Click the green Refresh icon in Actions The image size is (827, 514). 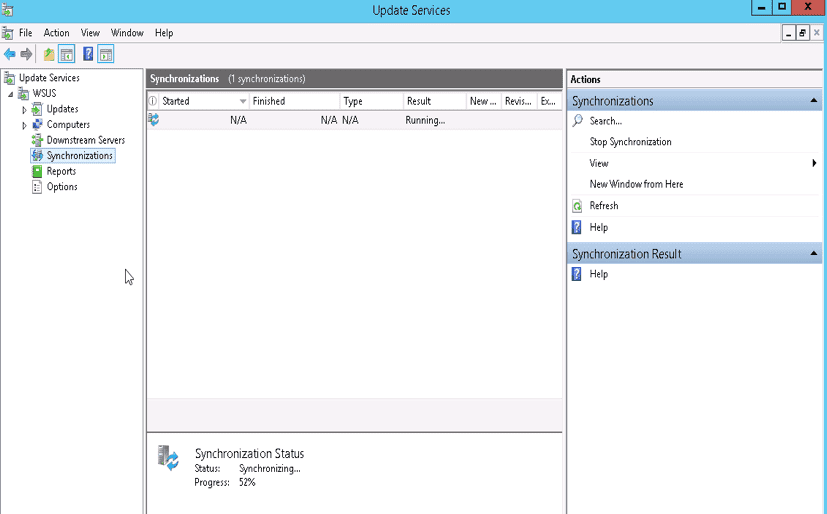577,206
